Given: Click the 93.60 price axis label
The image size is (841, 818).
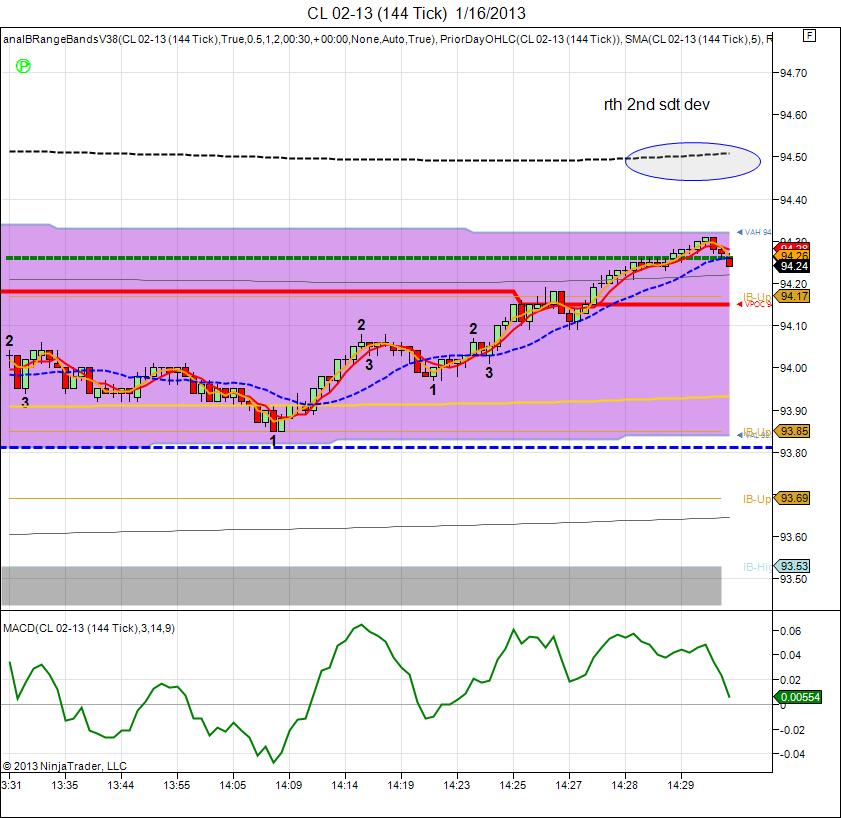Looking at the screenshot, I should coord(793,537).
